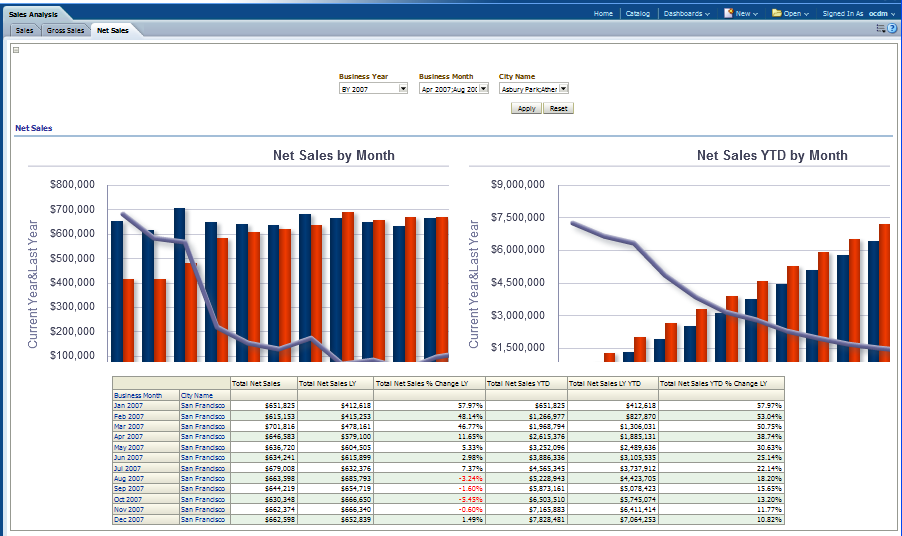This screenshot has width=902, height=536.
Task: Click San Francisco in the Jan 2007 row
Action: [202, 405]
